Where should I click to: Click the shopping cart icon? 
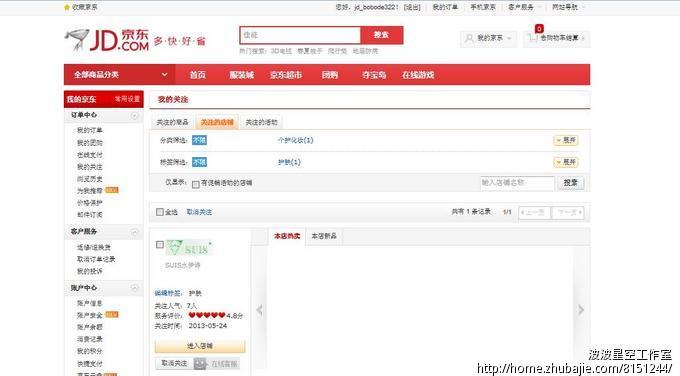(533, 39)
